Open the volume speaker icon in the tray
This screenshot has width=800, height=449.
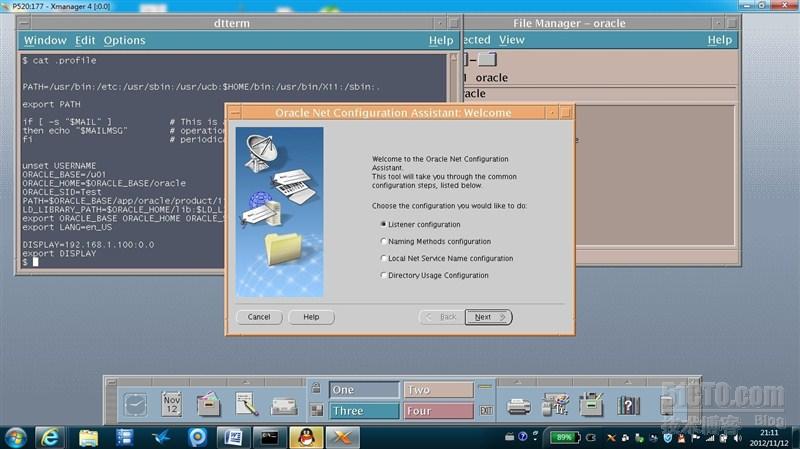(737, 438)
